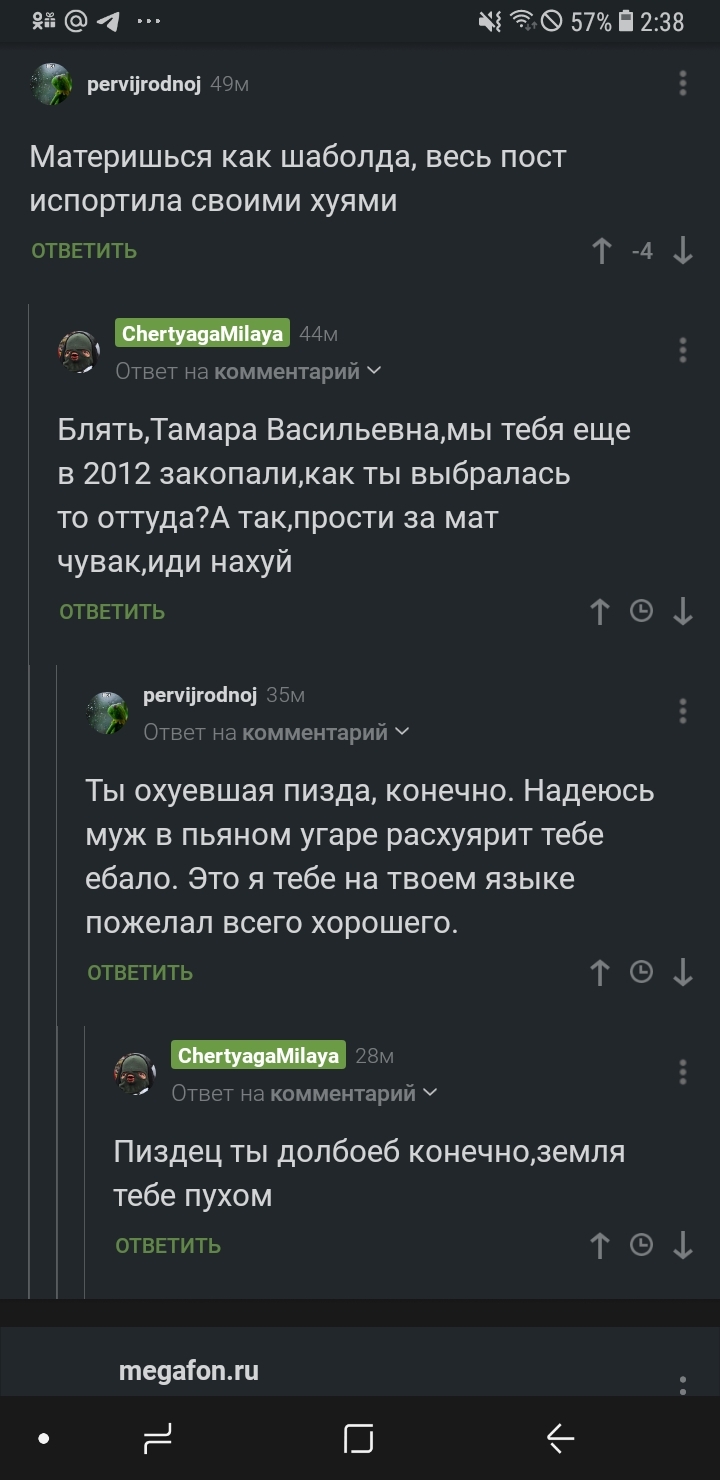Tap ChertyagaMilaya's avatar on 28m comment
720x1480 pixels.
click(x=134, y=1072)
